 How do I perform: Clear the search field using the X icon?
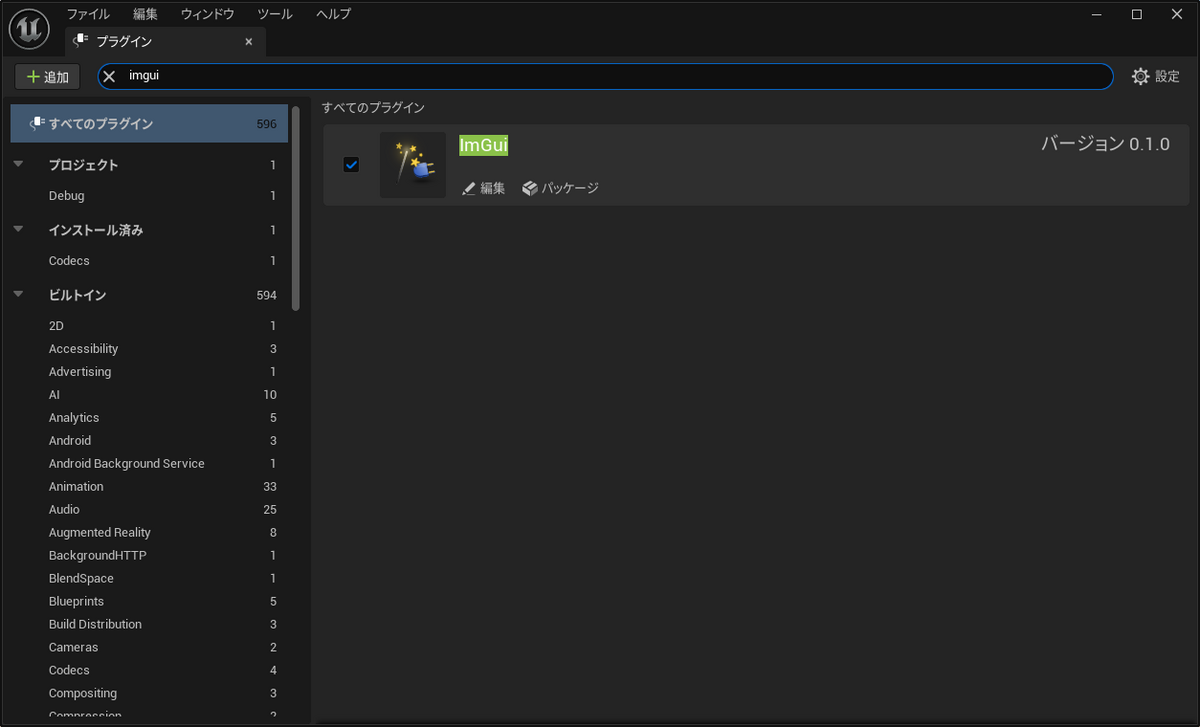[x=108, y=76]
